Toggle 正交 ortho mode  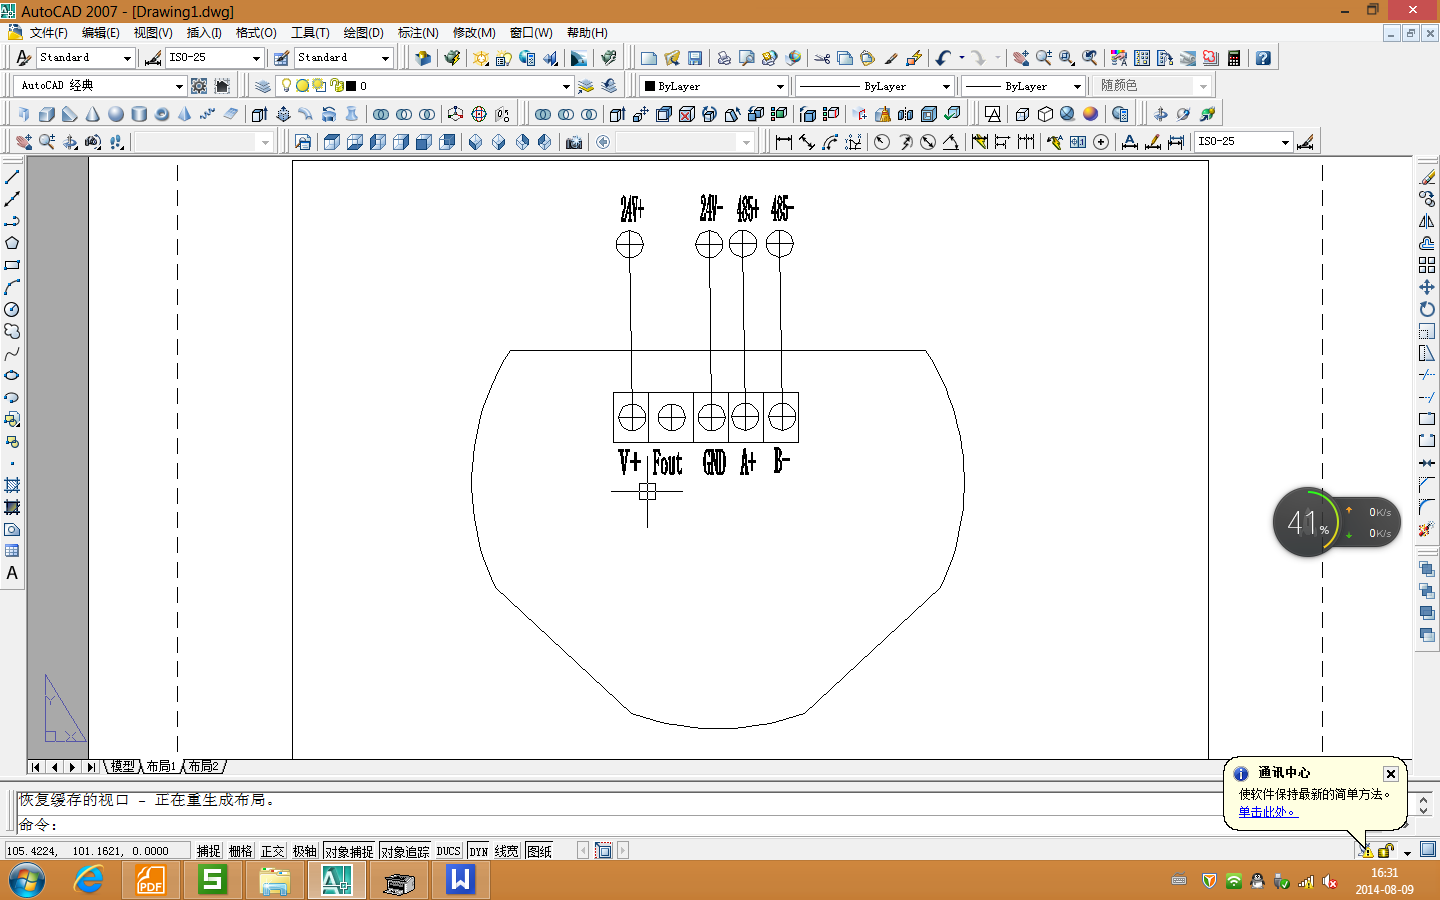(272, 851)
